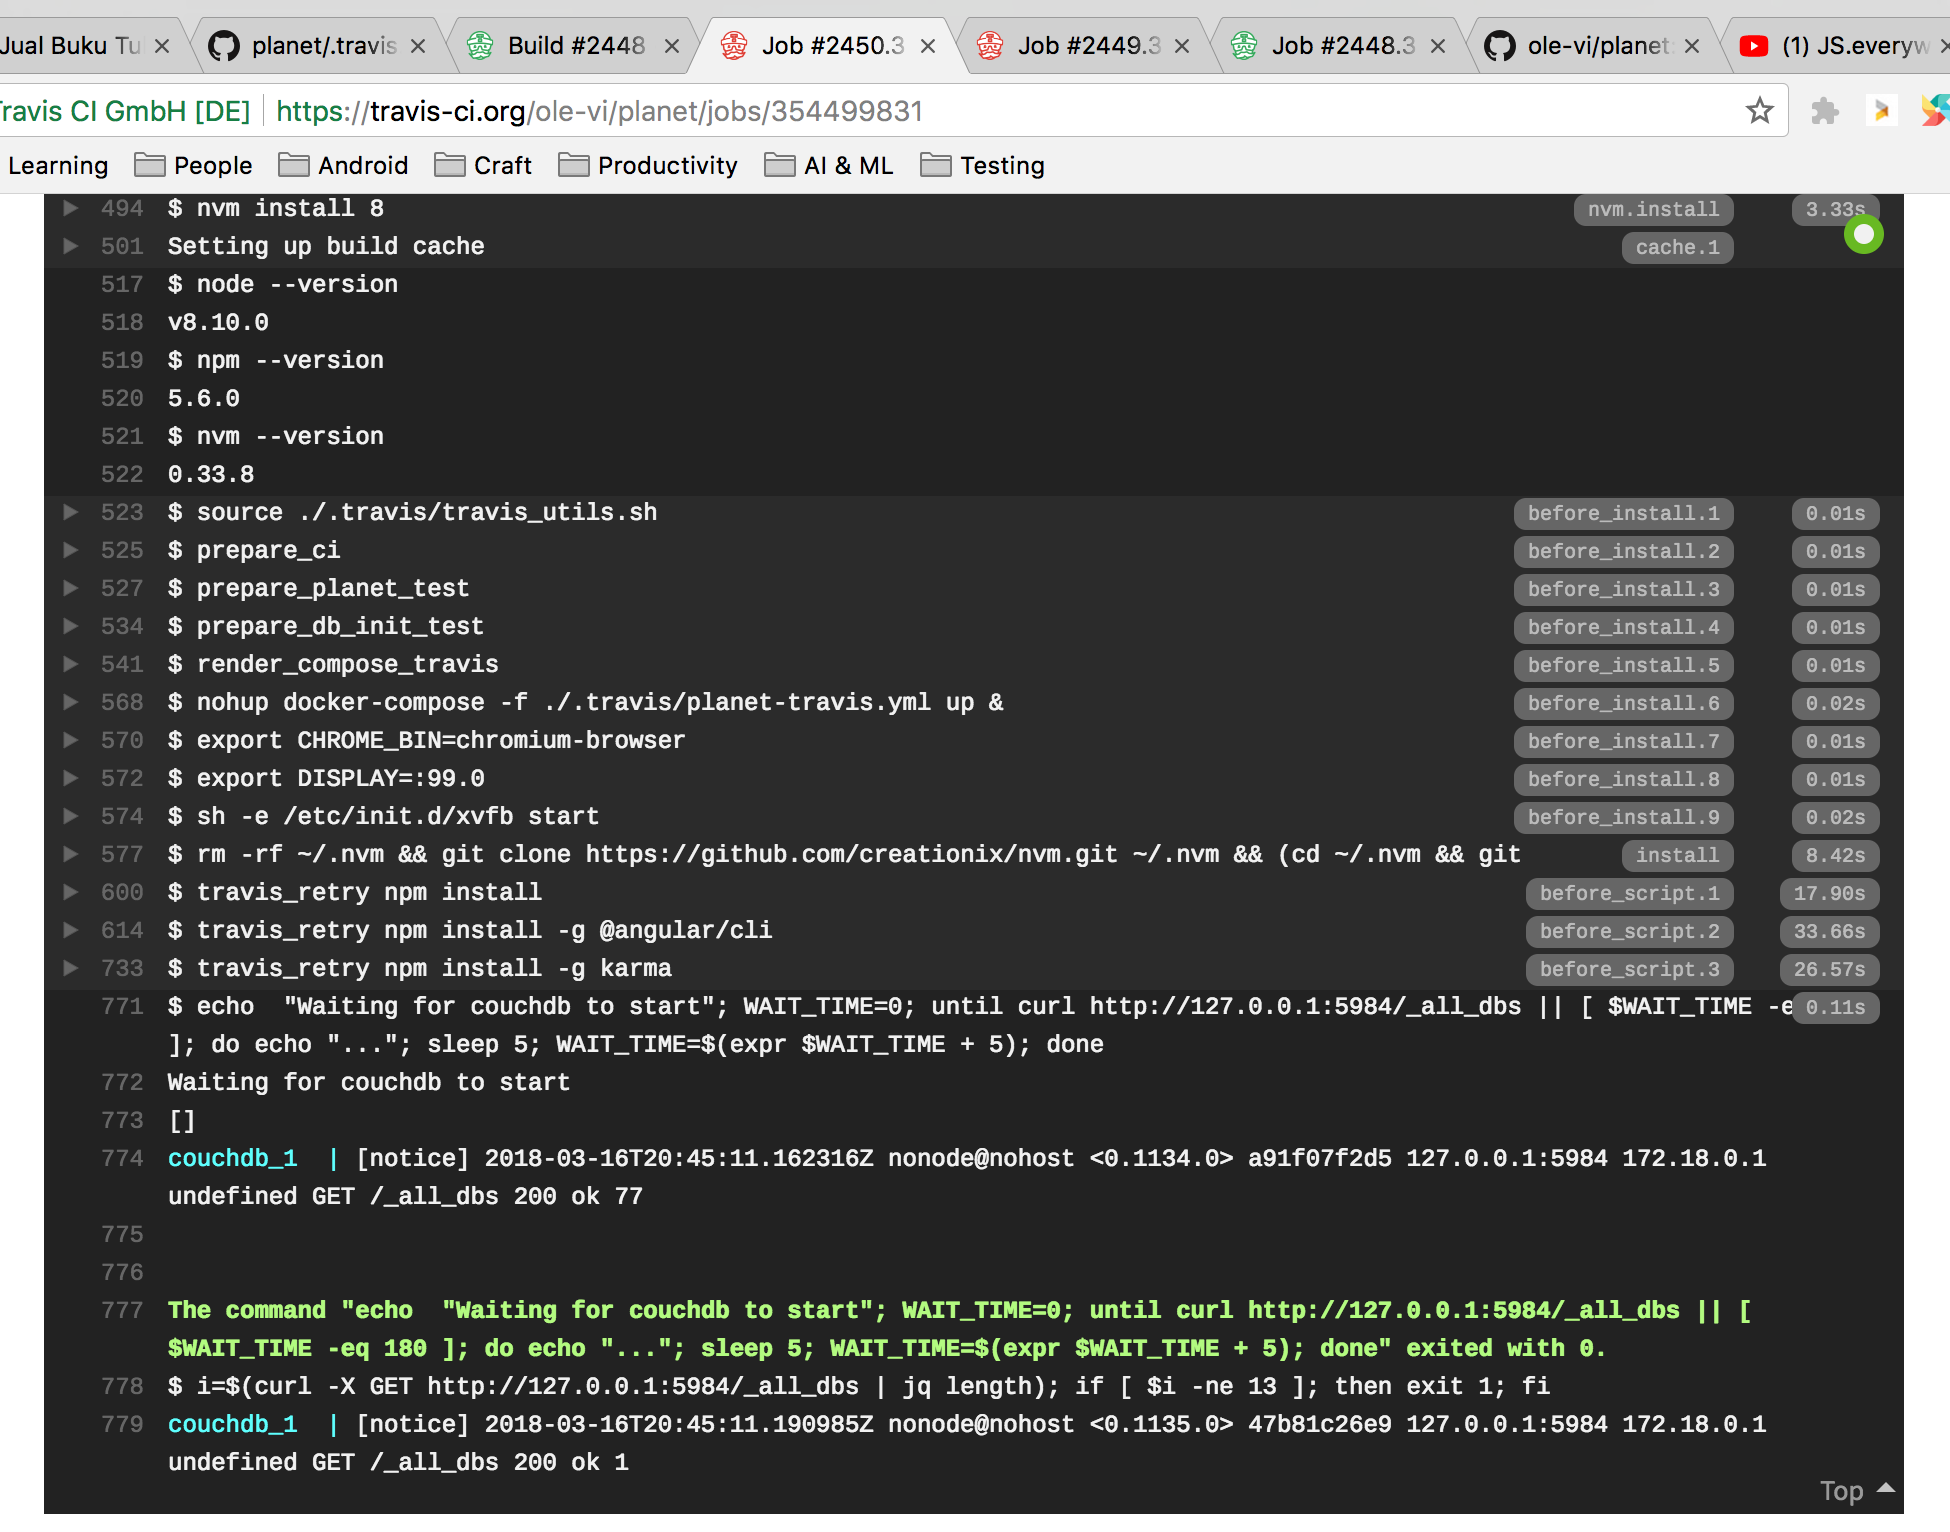Viewport: 1950px width, 1532px height.
Task: Click the before_install.6 label
Action: (x=1623, y=703)
